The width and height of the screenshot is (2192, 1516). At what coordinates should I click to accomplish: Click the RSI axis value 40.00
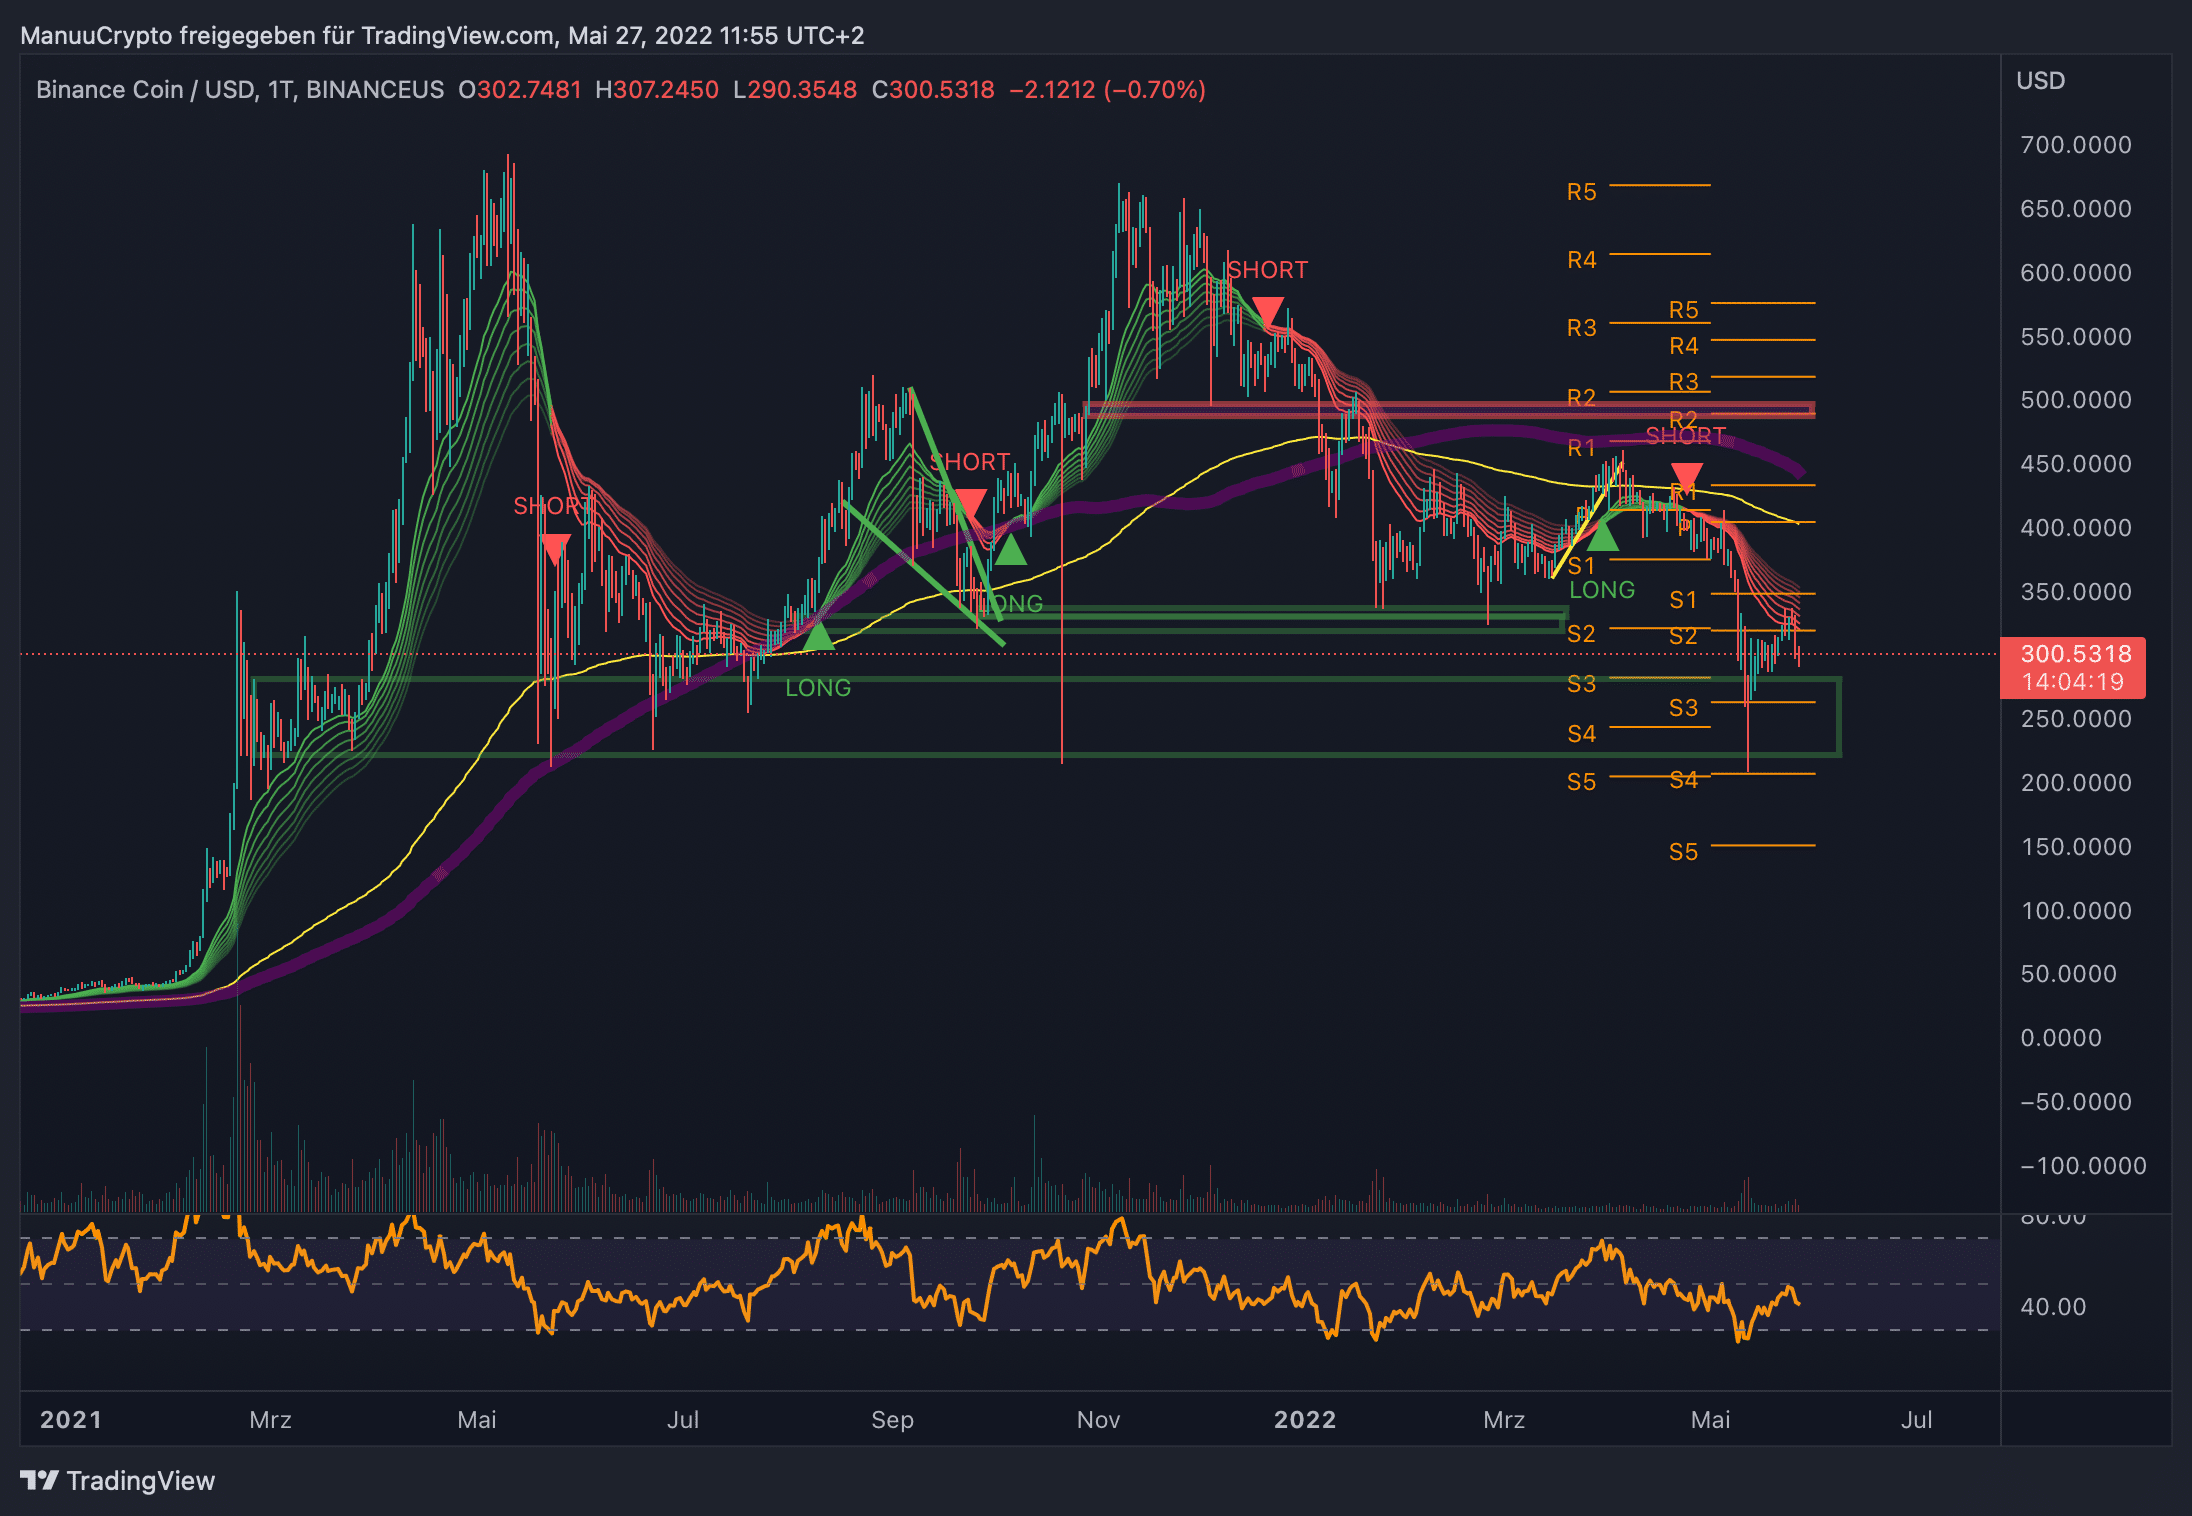tap(2053, 1307)
